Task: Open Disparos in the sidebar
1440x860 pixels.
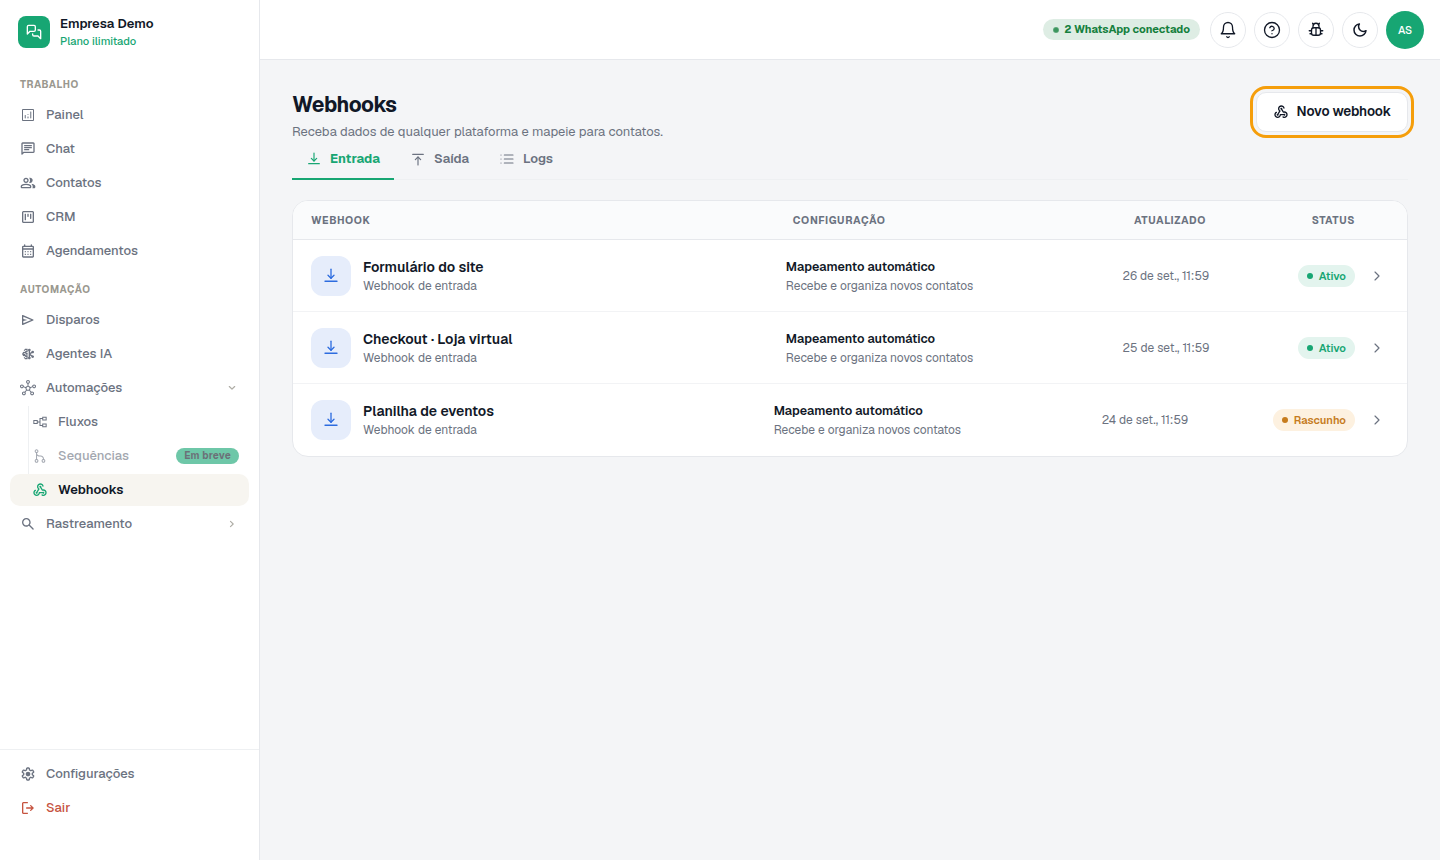Action: pos(129,320)
